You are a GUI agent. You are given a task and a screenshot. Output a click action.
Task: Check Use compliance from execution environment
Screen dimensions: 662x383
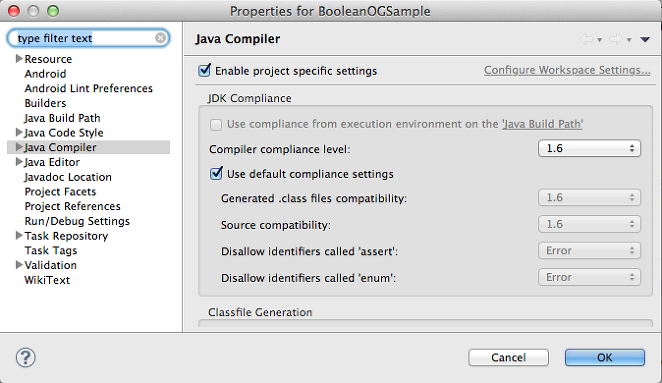click(216, 125)
